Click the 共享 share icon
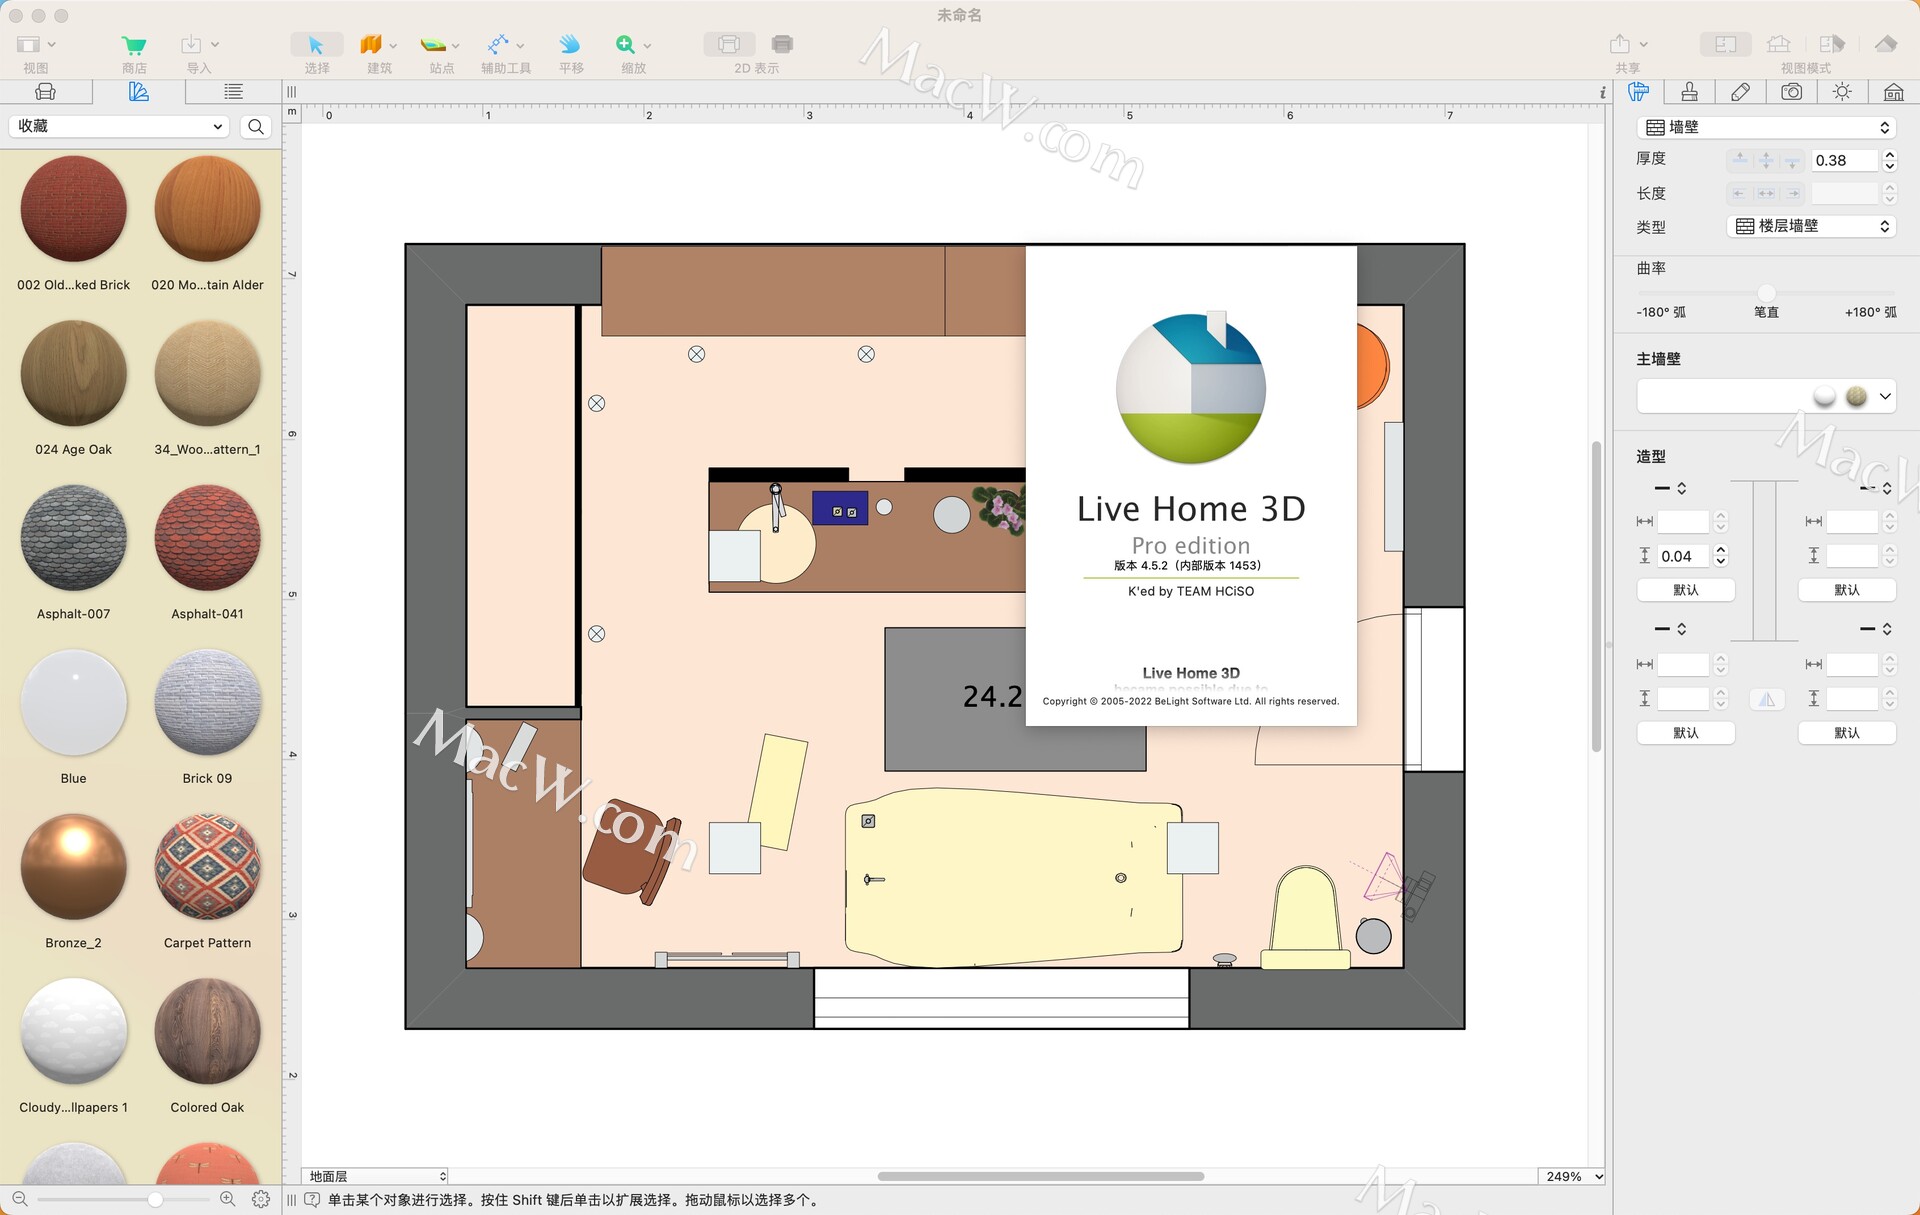The width and height of the screenshot is (1920, 1215). [x=1620, y=44]
